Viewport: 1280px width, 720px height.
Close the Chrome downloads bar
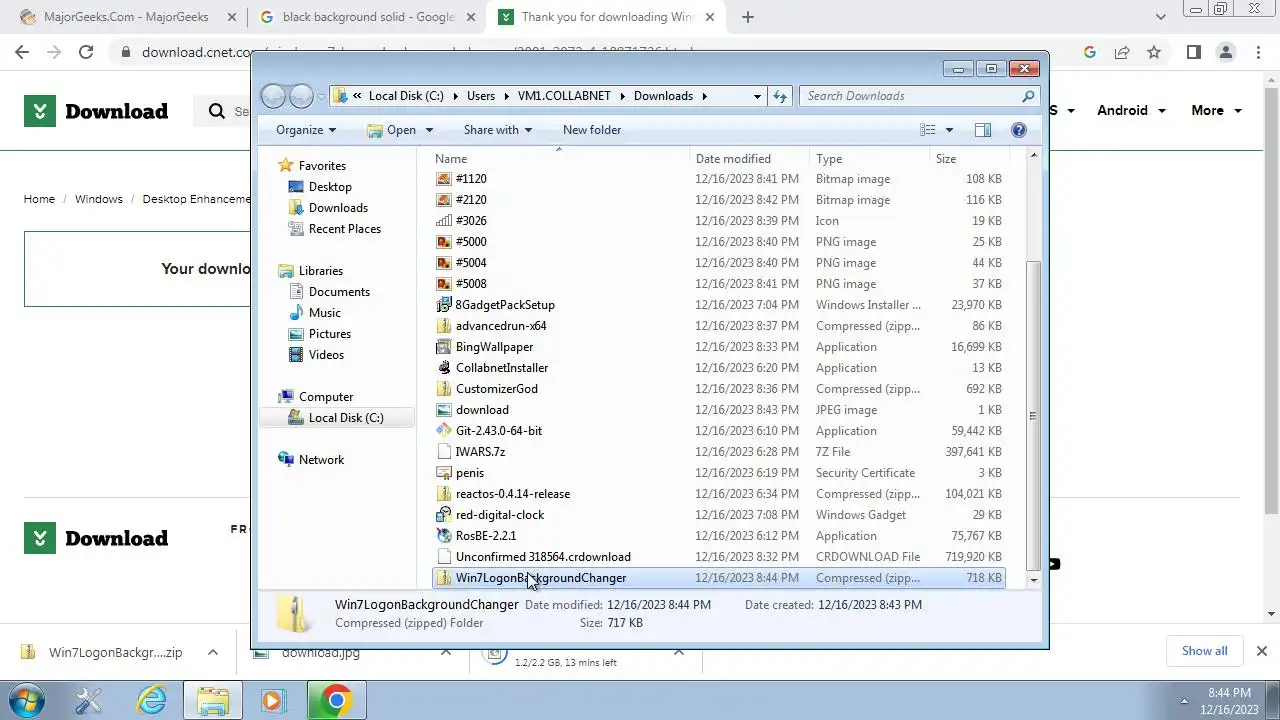[1261, 651]
